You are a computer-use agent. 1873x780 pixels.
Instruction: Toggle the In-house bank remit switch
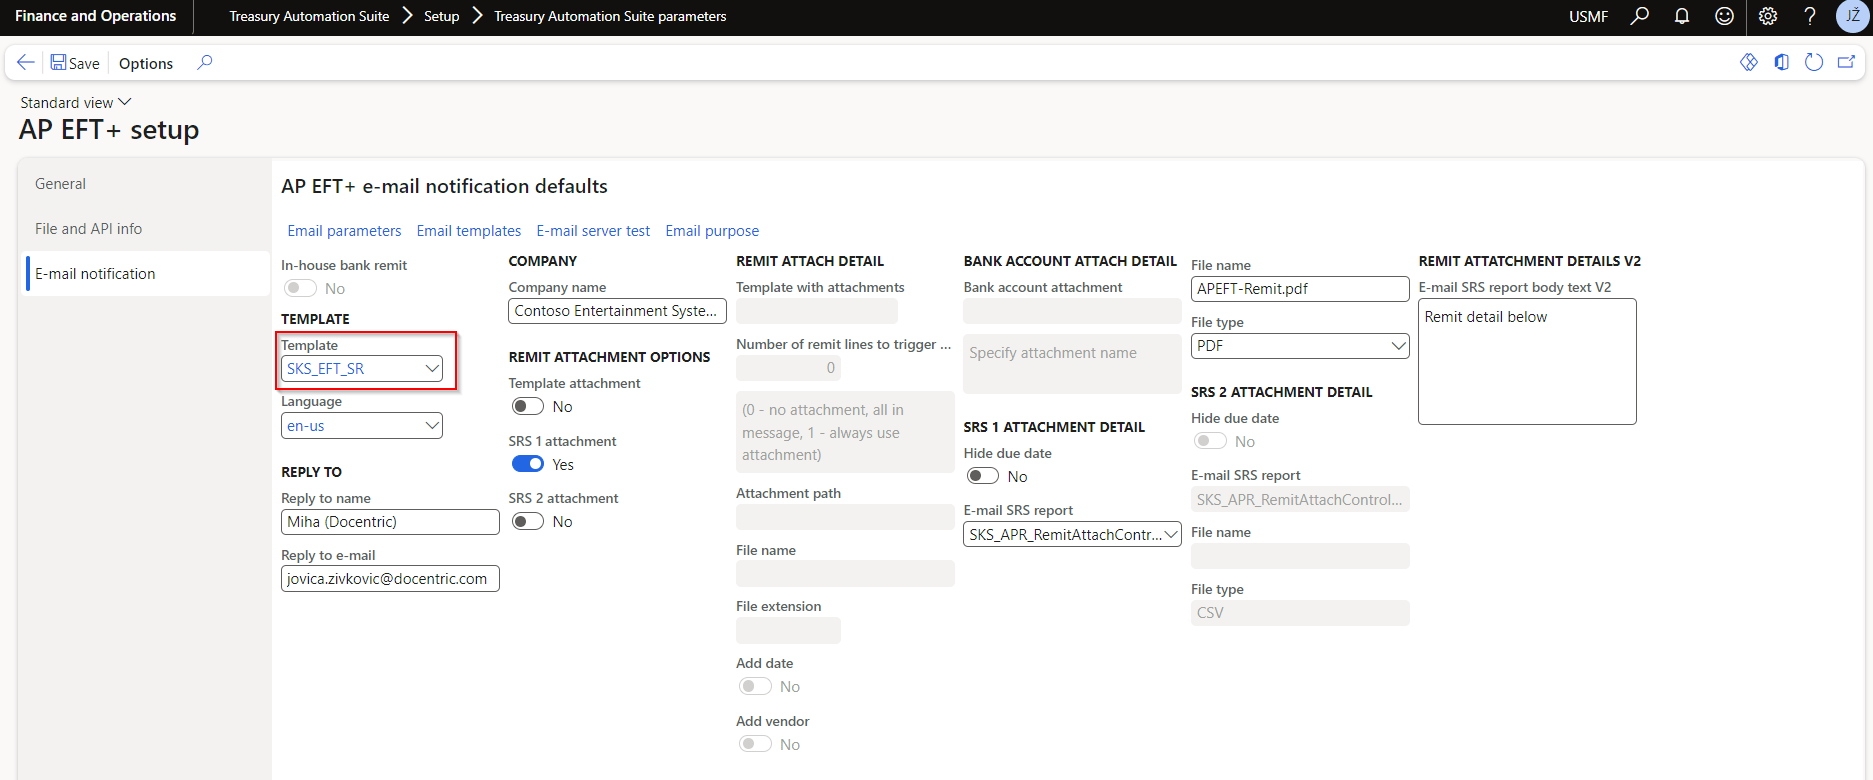click(x=300, y=288)
